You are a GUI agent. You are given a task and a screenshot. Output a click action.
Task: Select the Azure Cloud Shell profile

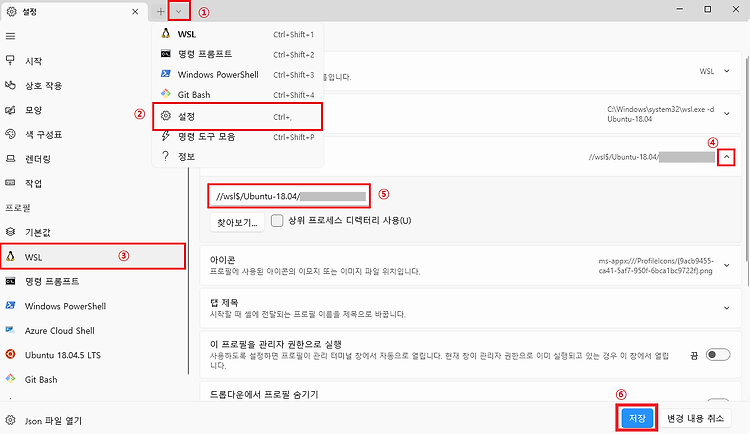coord(93,330)
